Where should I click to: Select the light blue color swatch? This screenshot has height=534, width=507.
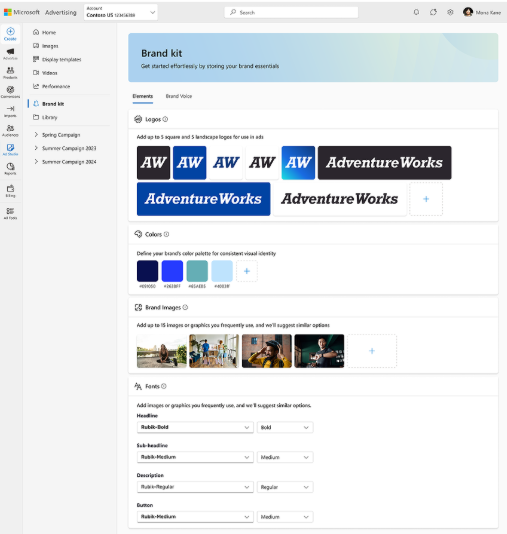click(x=222, y=271)
